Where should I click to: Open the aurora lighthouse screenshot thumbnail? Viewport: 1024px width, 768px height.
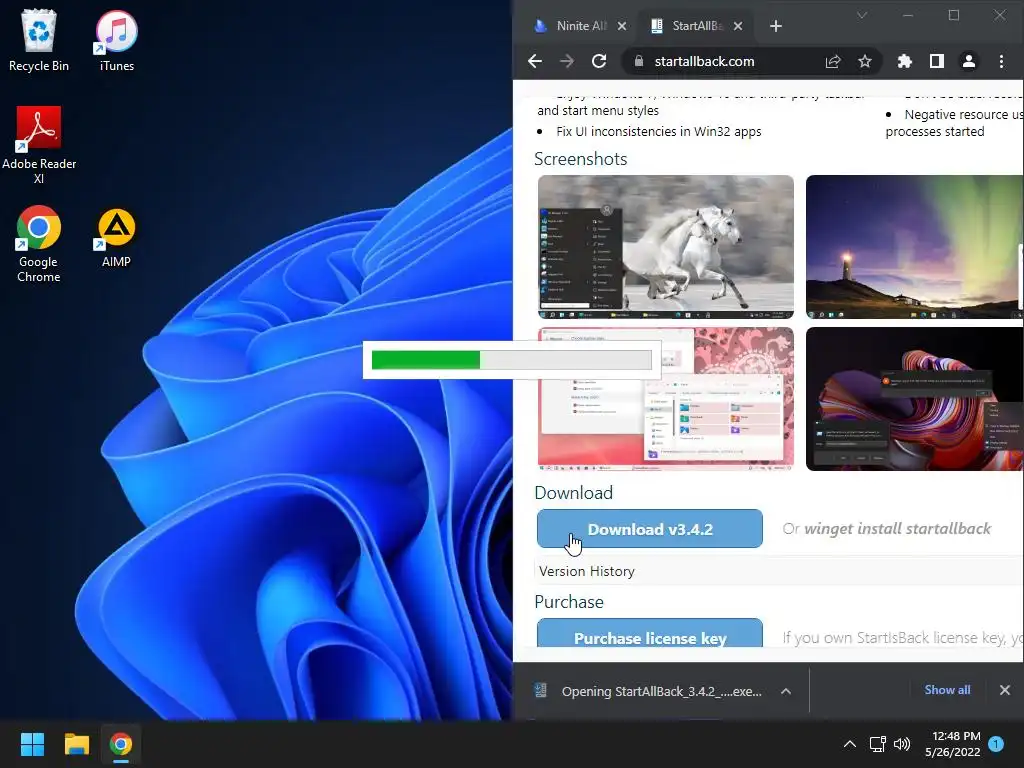(914, 247)
